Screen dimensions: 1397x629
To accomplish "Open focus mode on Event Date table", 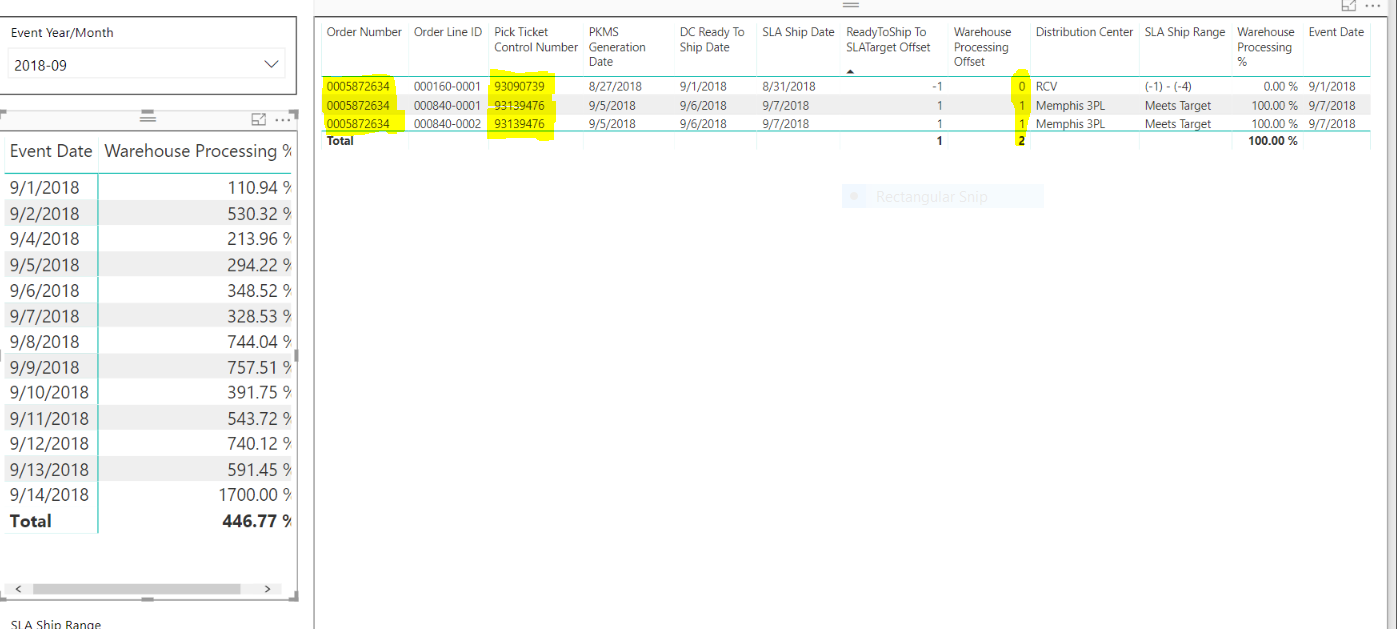I will (259, 119).
